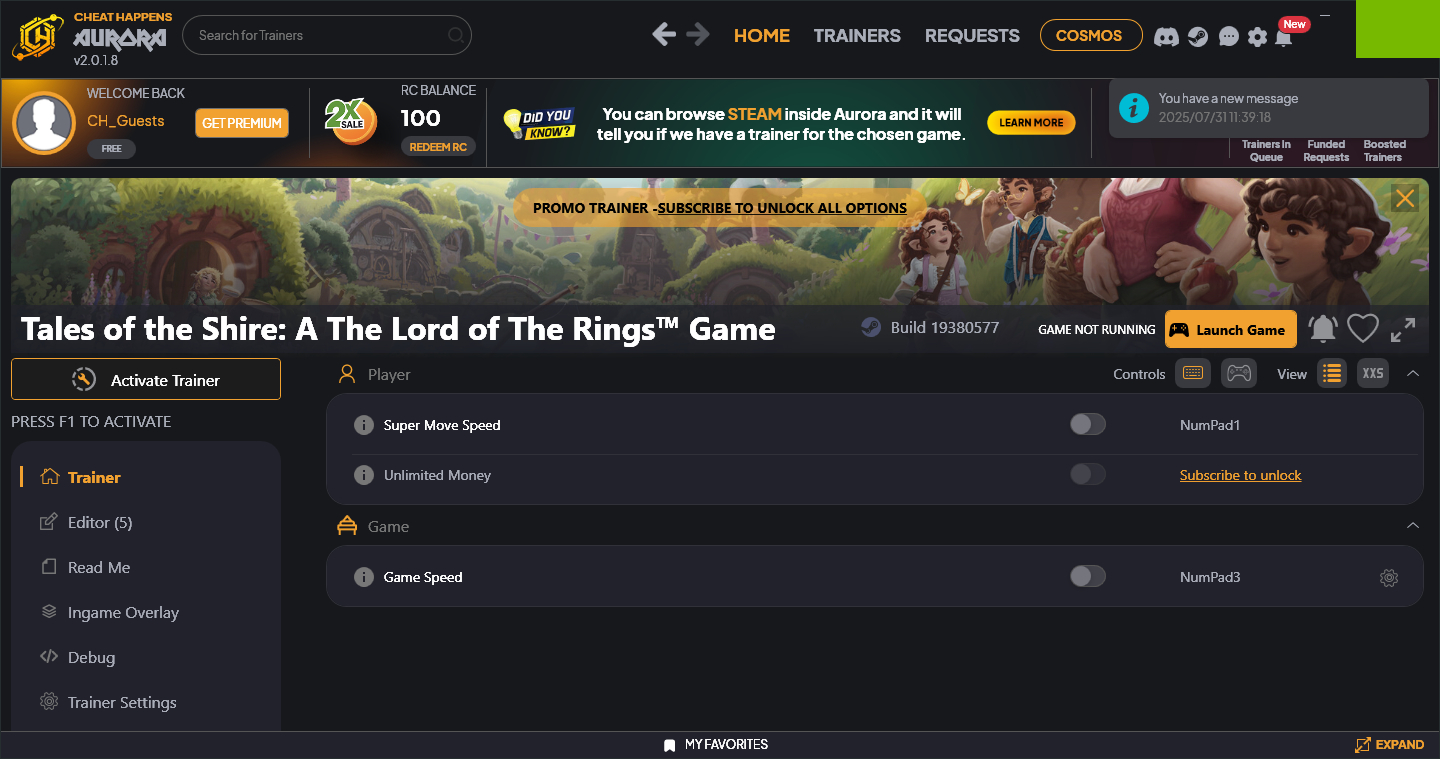Switch controls to gamepad icon

click(1239, 374)
